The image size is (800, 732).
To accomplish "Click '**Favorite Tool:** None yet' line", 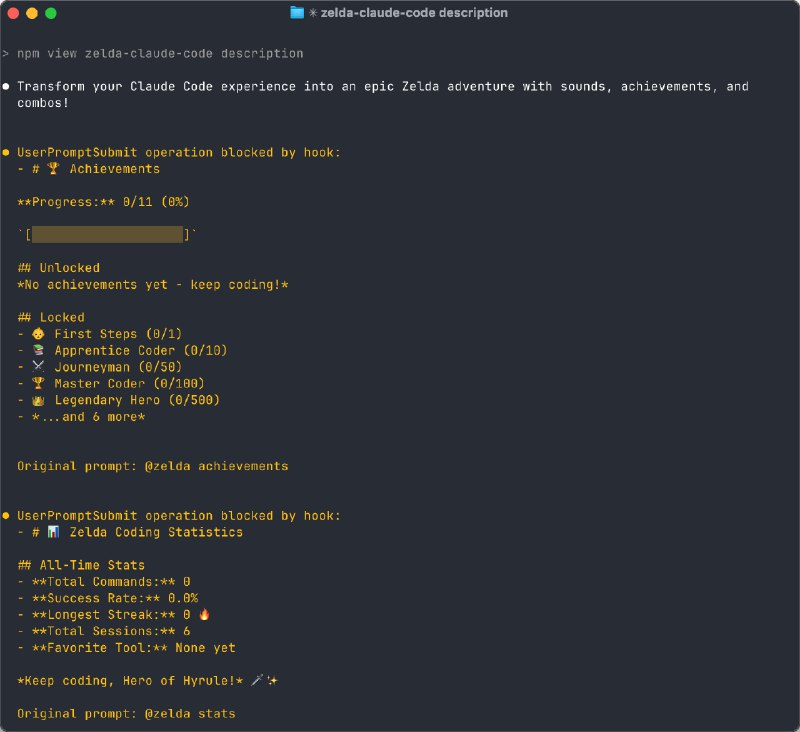I will tap(134, 648).
